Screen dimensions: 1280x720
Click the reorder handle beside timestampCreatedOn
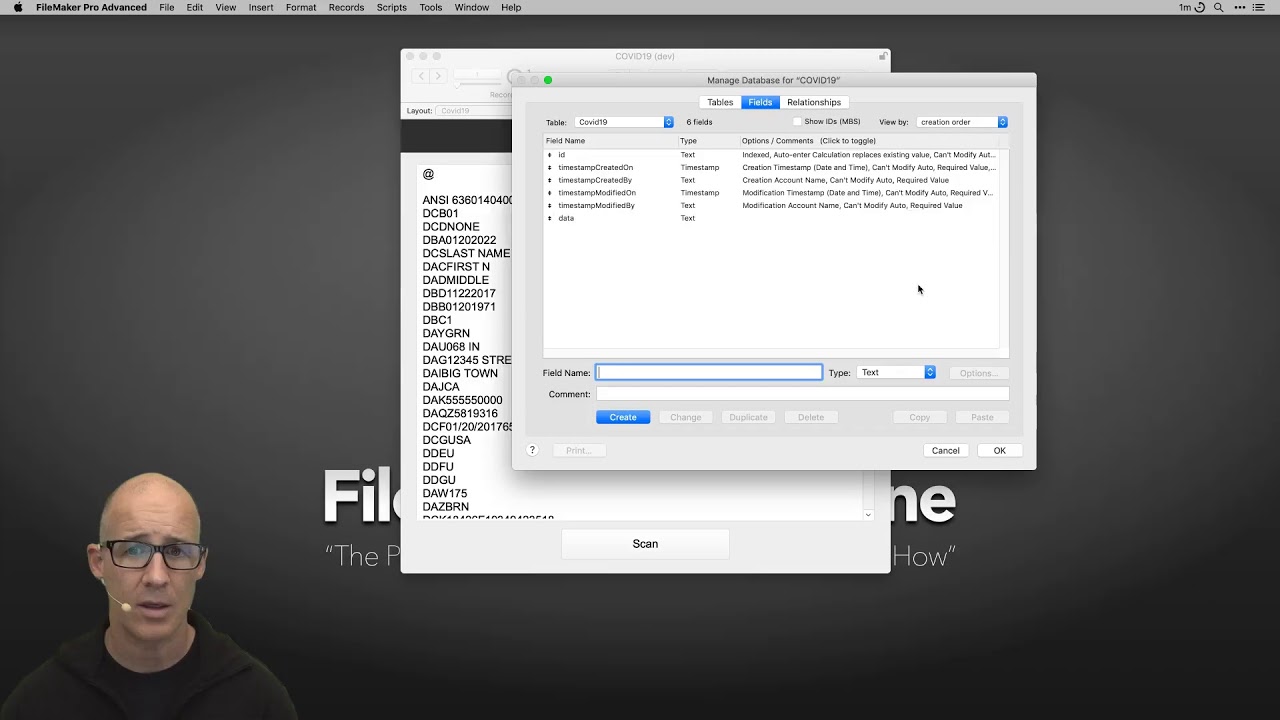[550, 168]
